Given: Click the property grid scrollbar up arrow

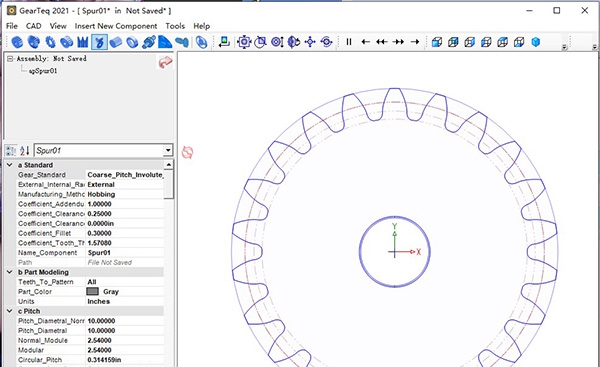Looking at the screenshot, I should click(168, 165).
